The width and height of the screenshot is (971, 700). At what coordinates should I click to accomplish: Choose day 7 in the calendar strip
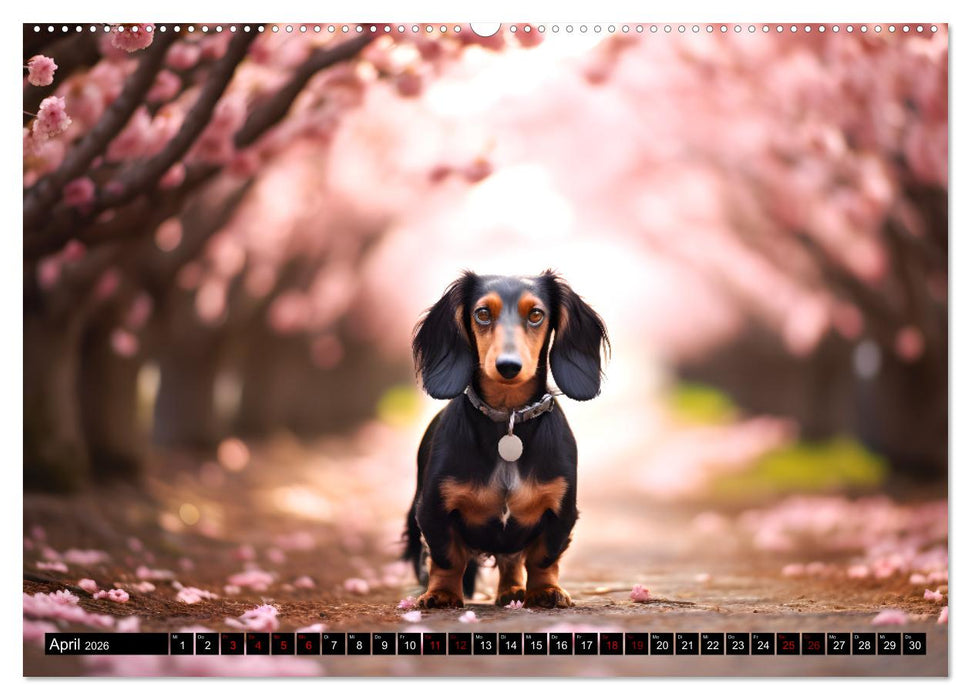click(333, 644)
